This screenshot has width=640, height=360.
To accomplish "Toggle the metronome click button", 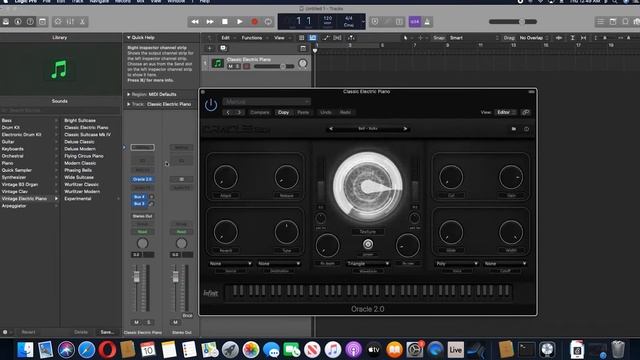I will click(427, 22).
